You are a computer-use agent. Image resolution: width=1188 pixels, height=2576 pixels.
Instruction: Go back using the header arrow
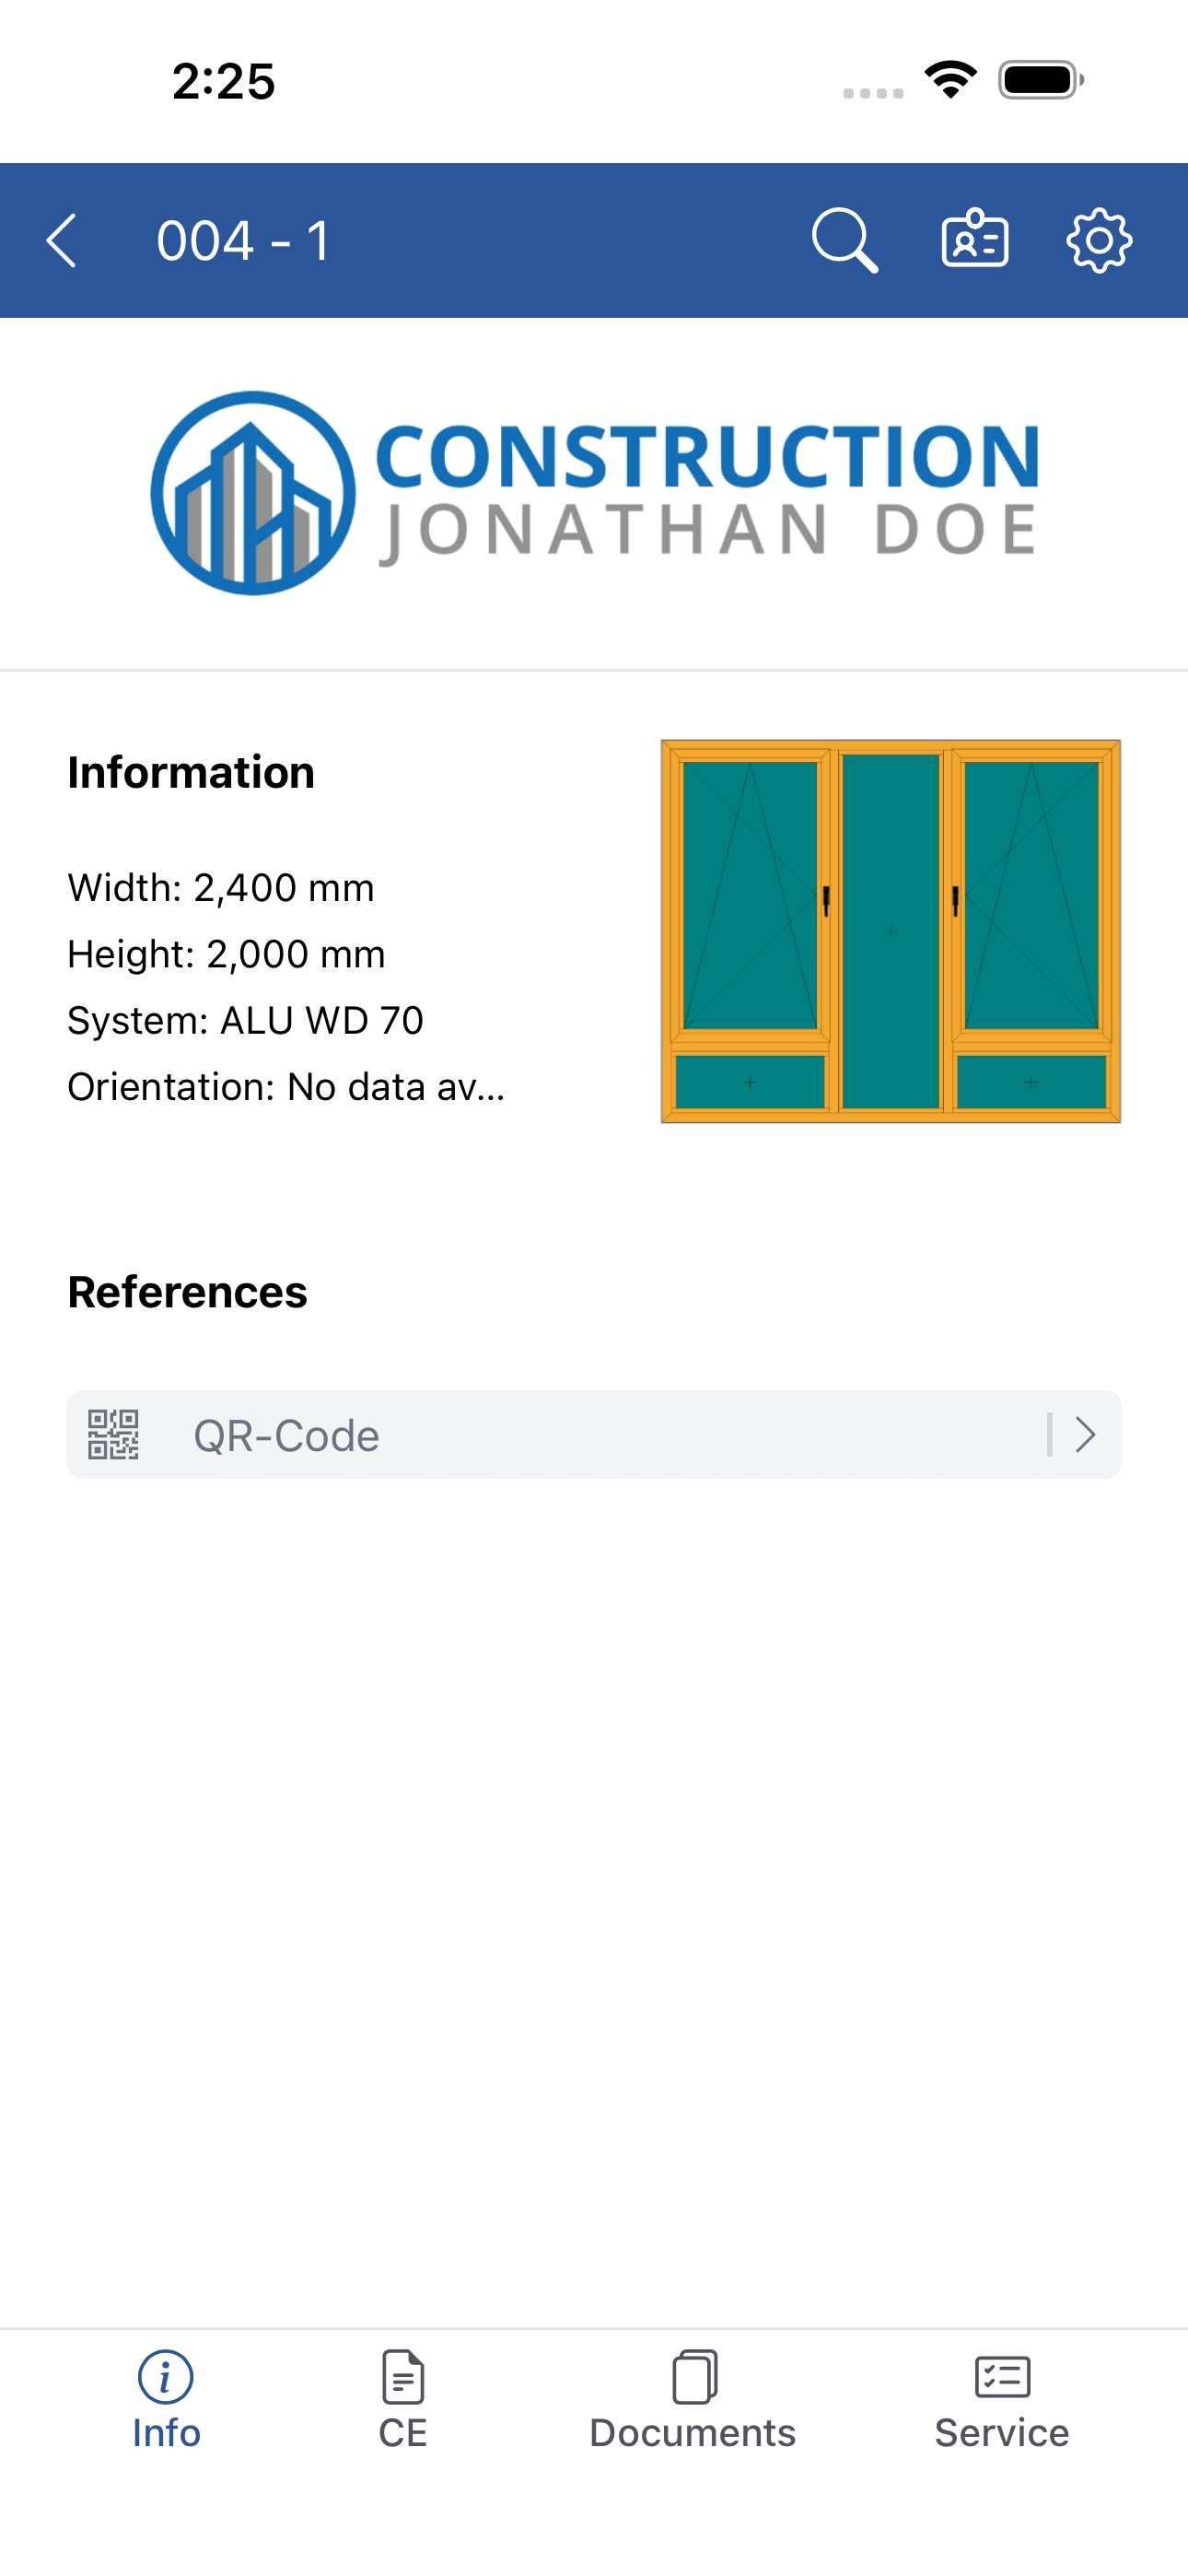(x=62, y=241)
